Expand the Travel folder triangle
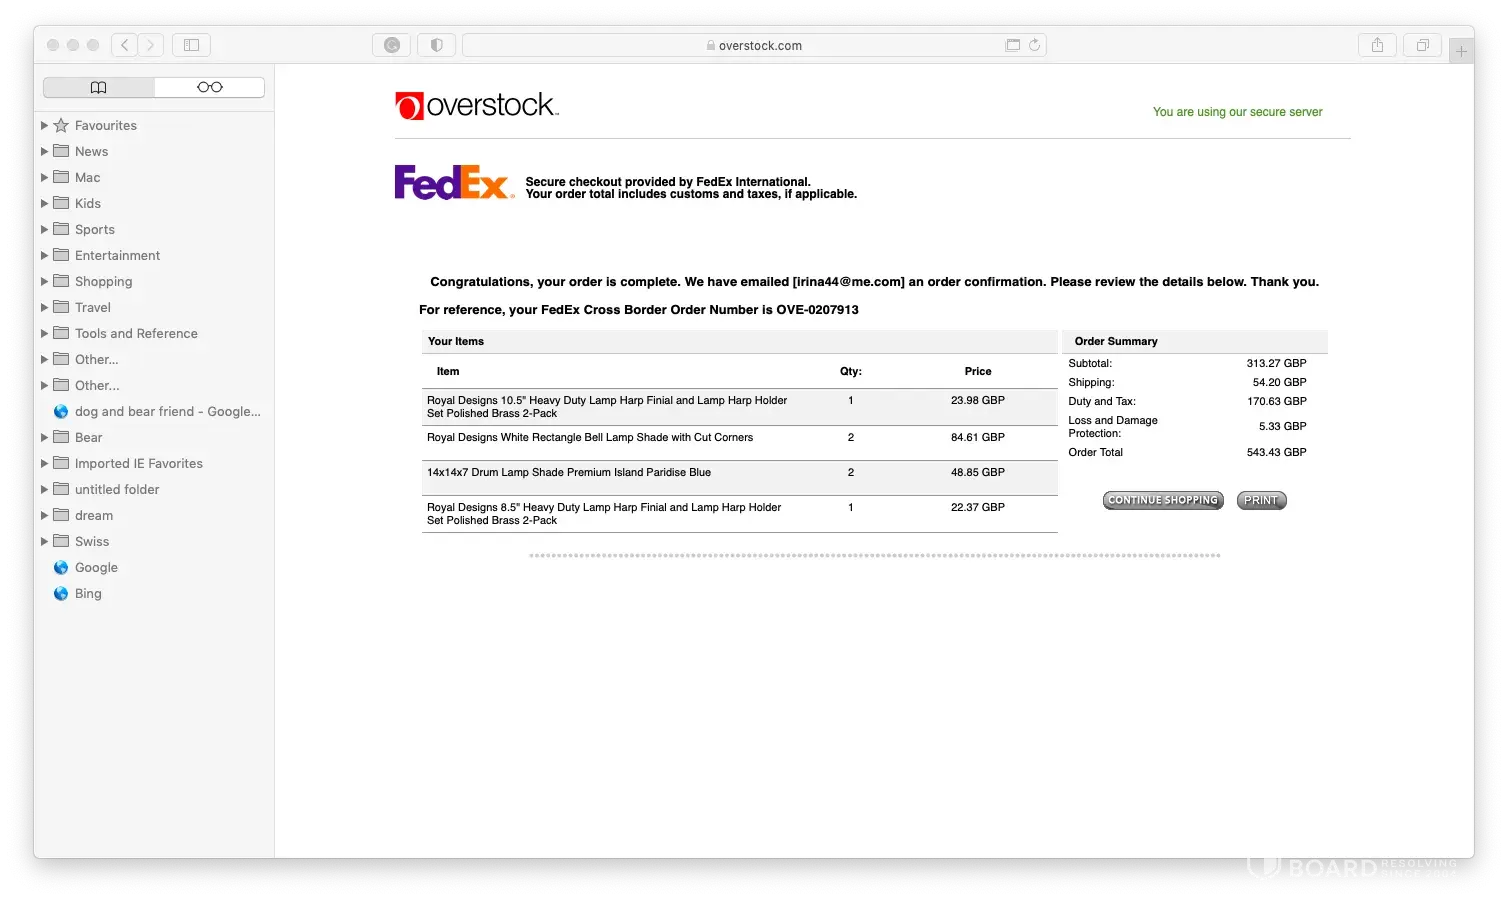Viewport: 1508px width, 900px height. (44, 307)
